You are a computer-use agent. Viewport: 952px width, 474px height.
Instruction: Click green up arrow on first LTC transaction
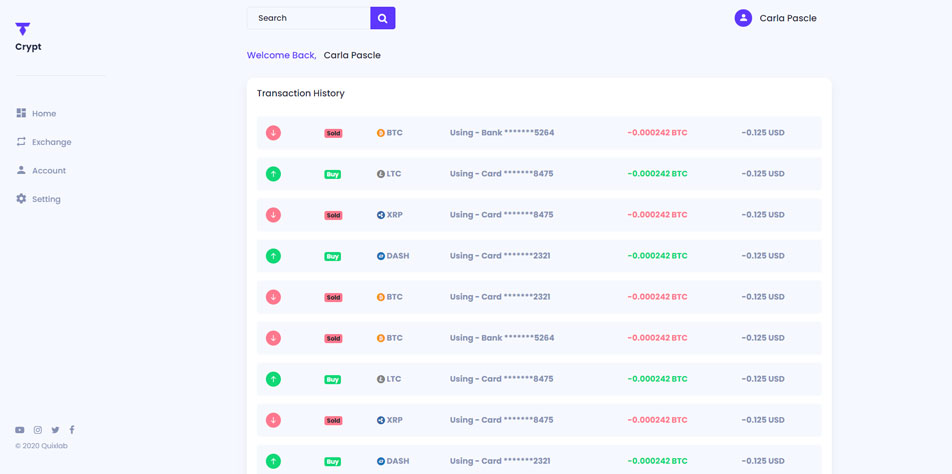[x=273, y=174]
